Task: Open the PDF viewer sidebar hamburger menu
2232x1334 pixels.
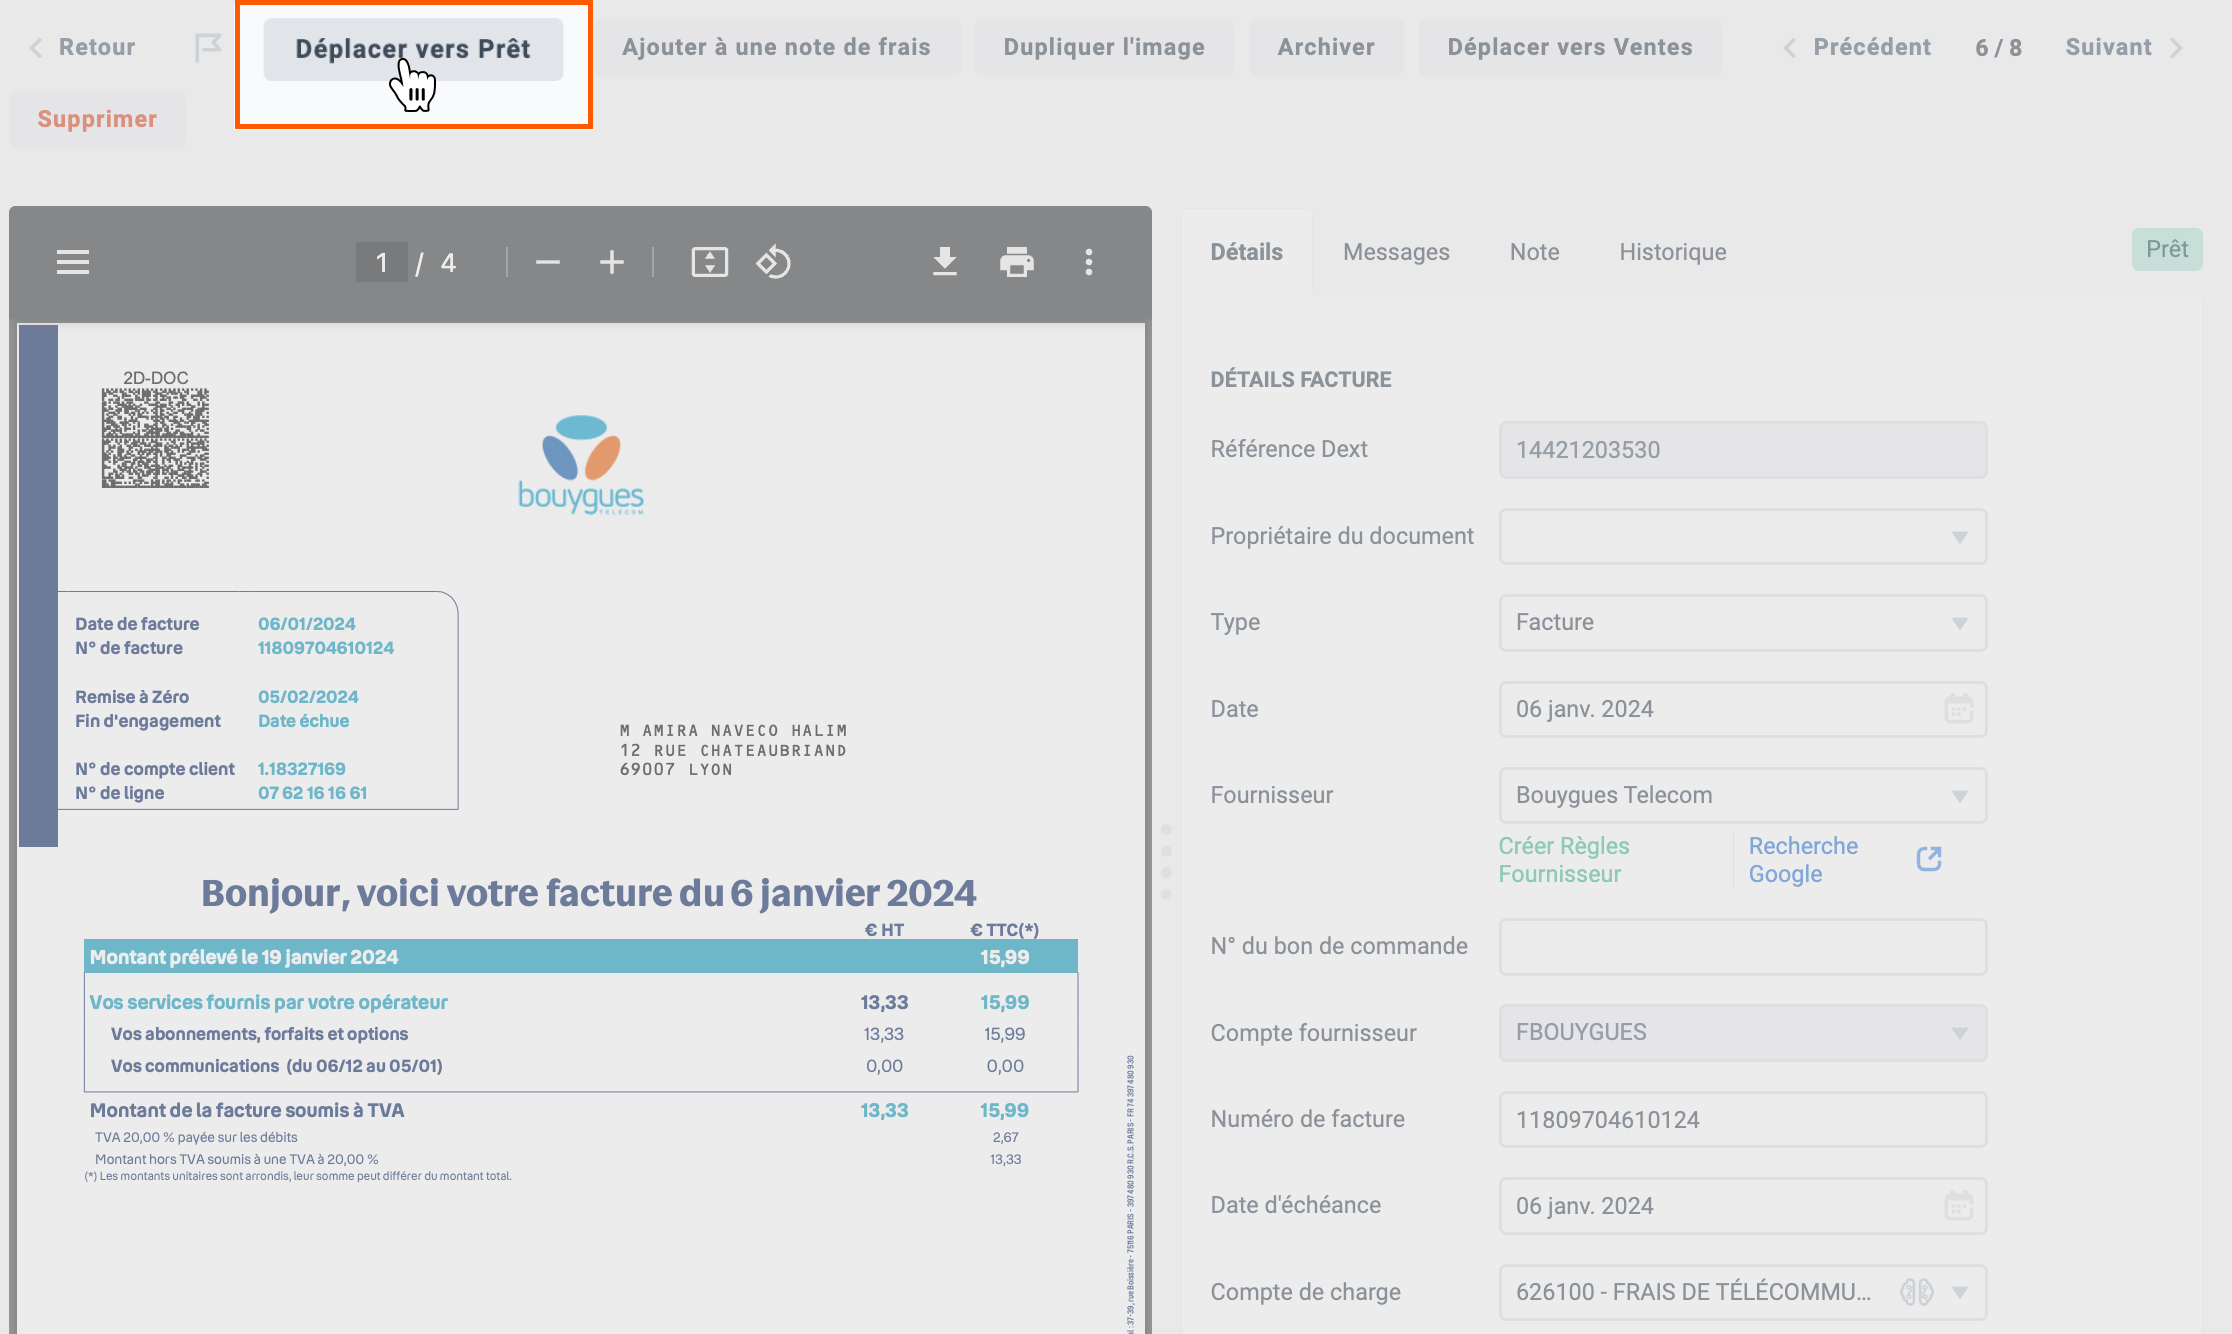Action: pyautogui.click(x=73, y=262)
